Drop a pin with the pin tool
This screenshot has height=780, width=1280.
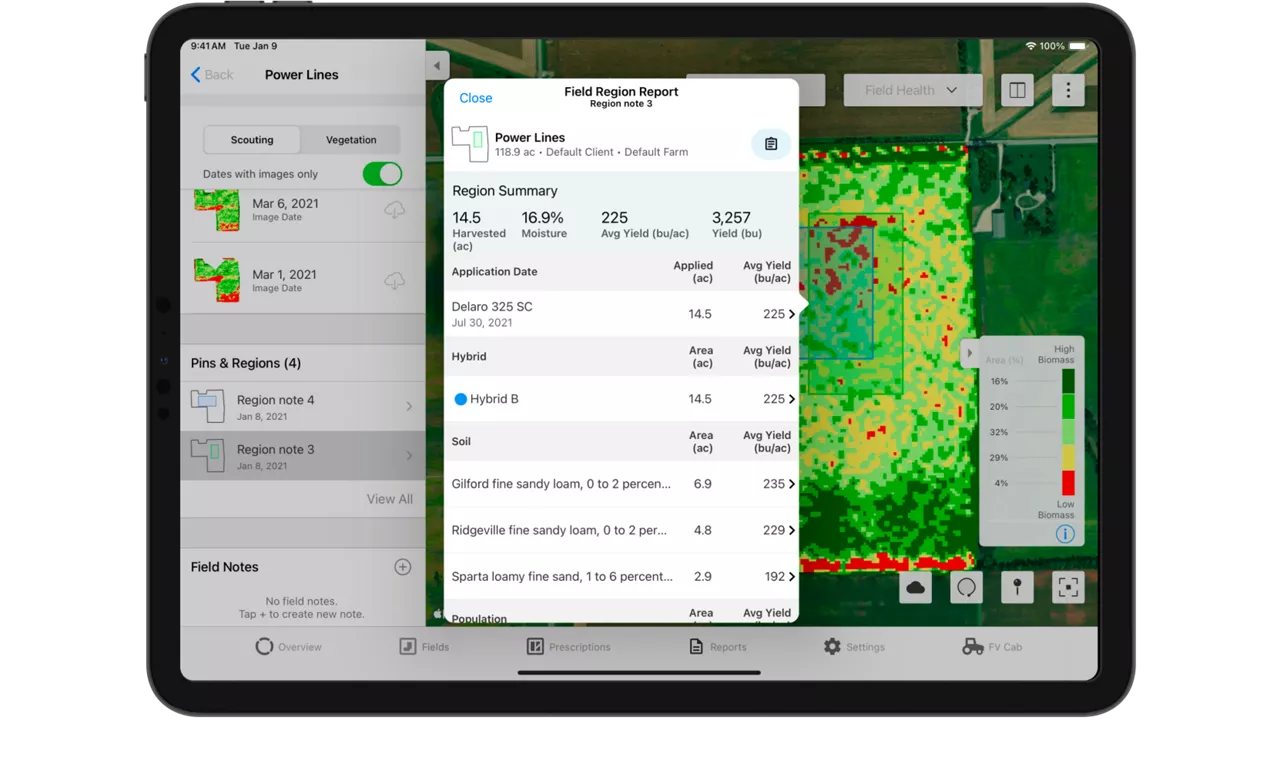(x=1017, y=588)
